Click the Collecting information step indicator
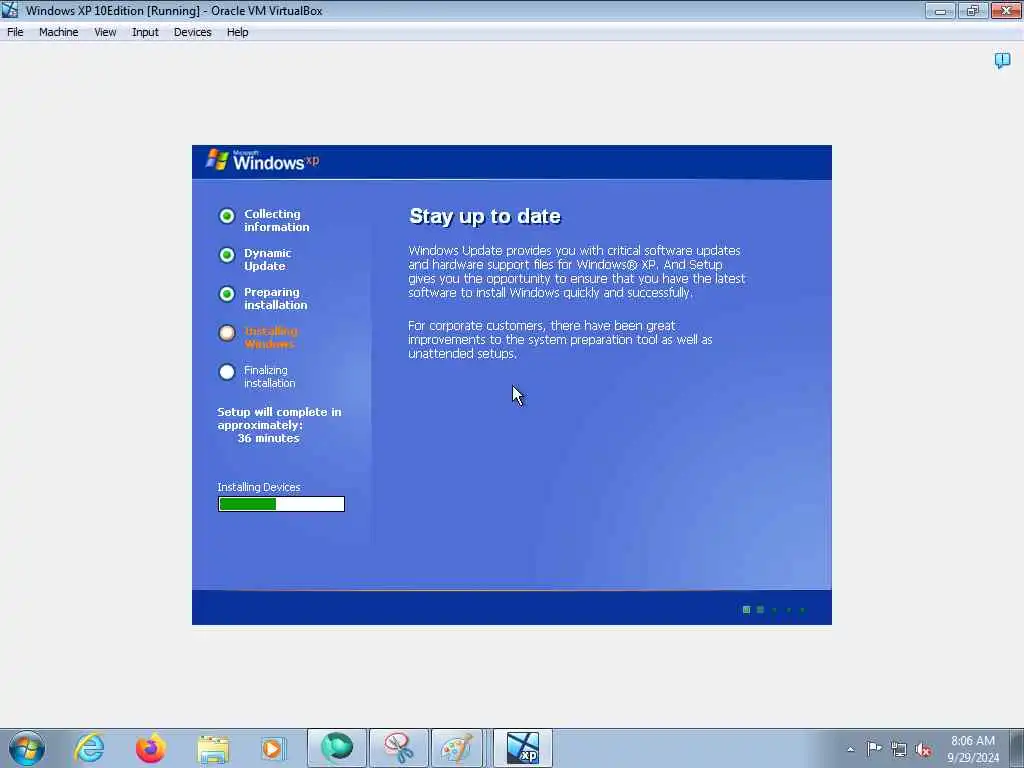The image size is (1024, 768). pyautogui.click(x=227, y=216)
